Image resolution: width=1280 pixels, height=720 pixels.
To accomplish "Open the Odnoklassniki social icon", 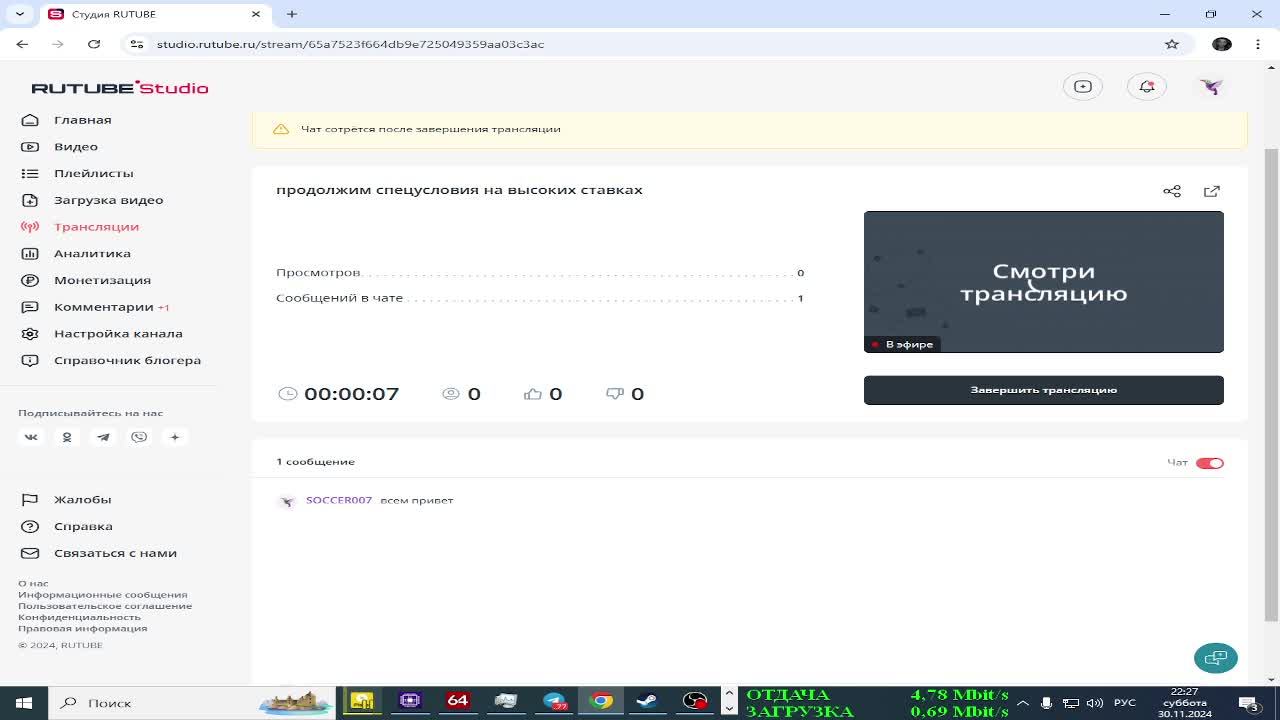I will (x=67, y=437).
